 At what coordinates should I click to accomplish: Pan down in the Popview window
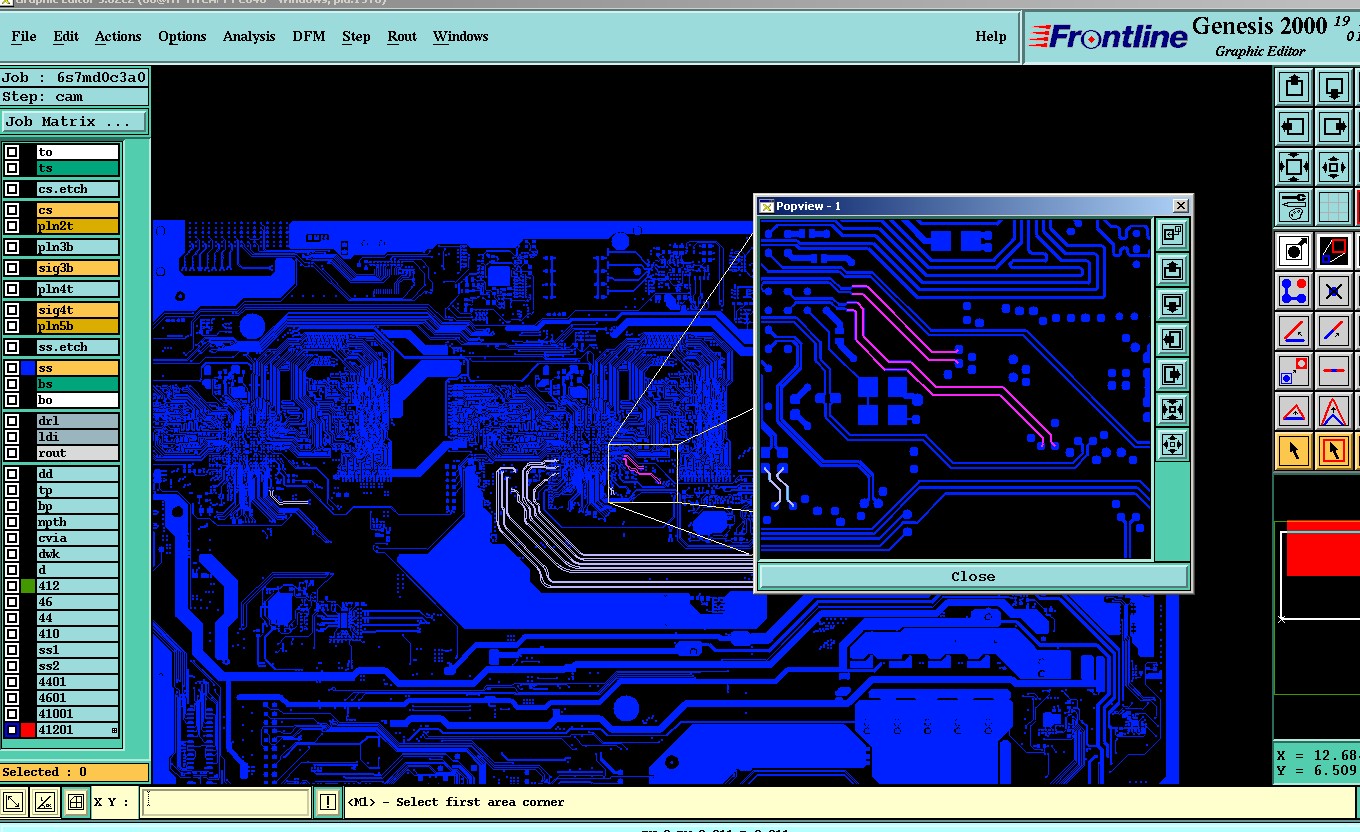(x=1172, y=304)
